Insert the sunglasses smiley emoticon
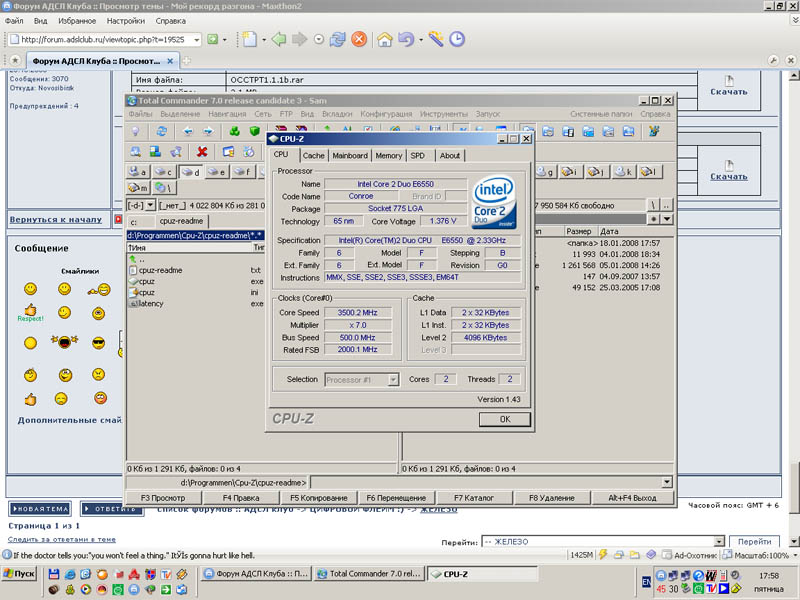The image size is (800, 600). pyautogui.click(x=98, y=343)
